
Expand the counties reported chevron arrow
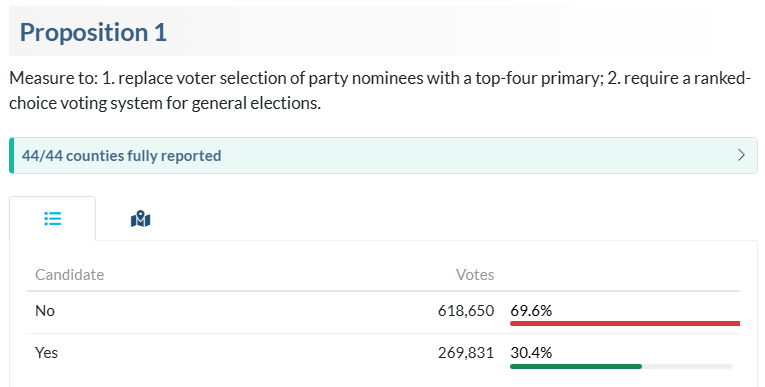(x=741, y=155)
